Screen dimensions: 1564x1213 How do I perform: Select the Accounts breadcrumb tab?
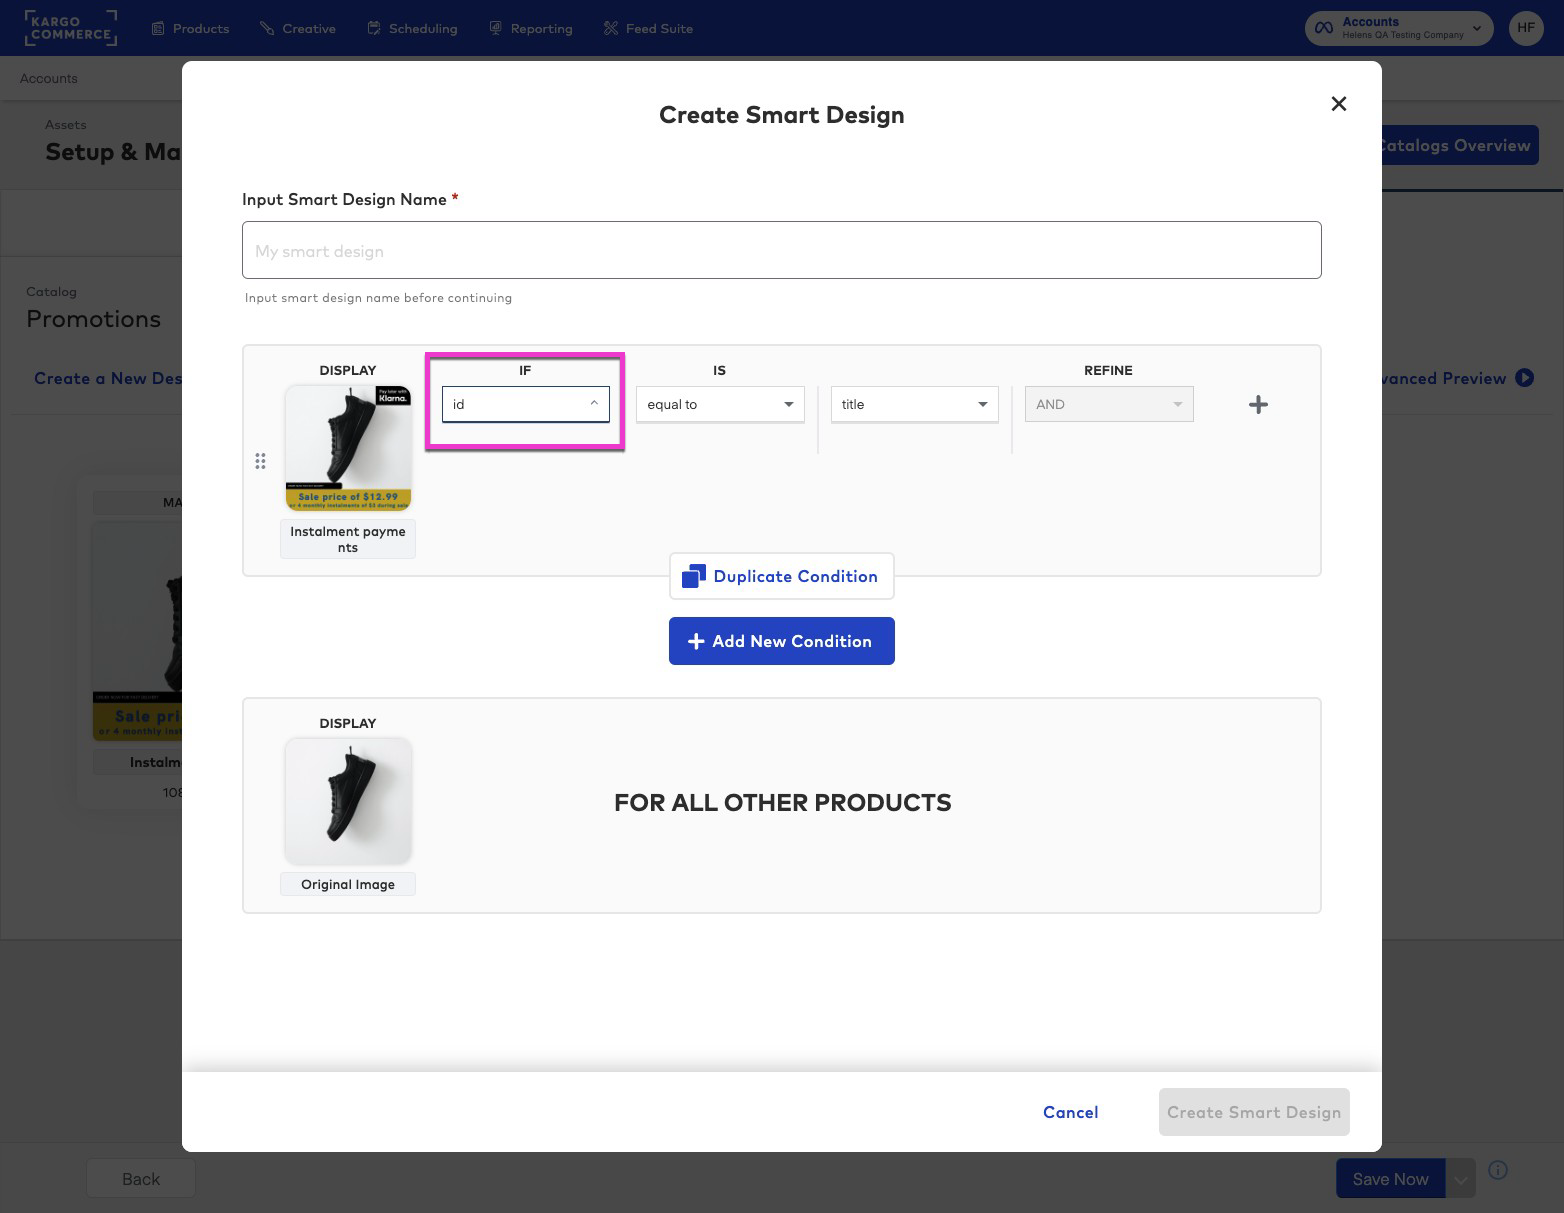click(47, 78)
